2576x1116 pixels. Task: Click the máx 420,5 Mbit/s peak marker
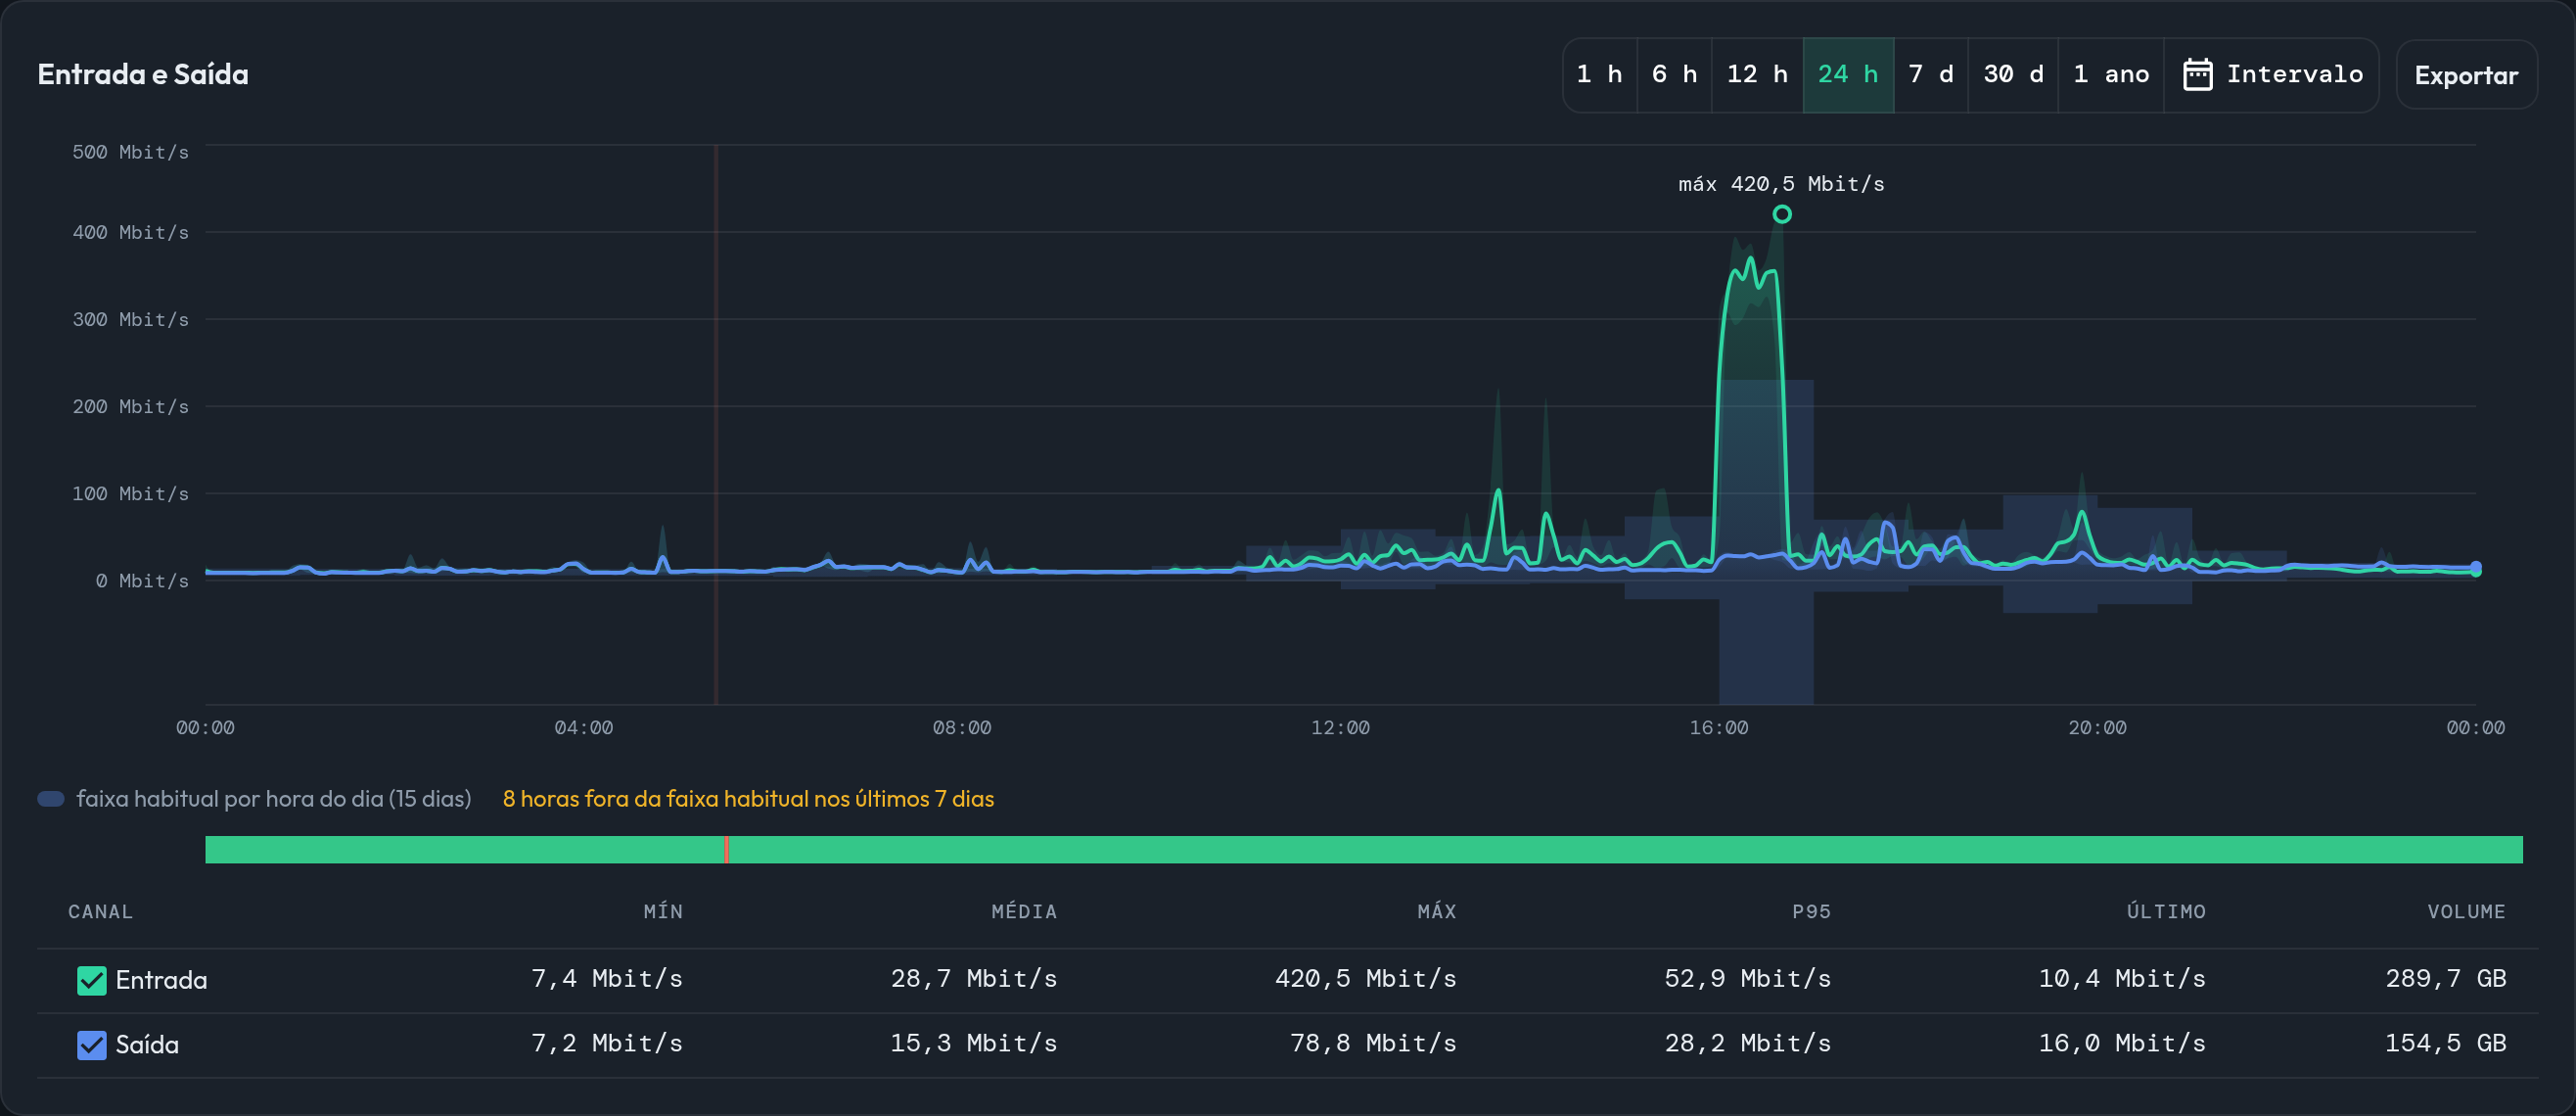(x=1782, y=214)
